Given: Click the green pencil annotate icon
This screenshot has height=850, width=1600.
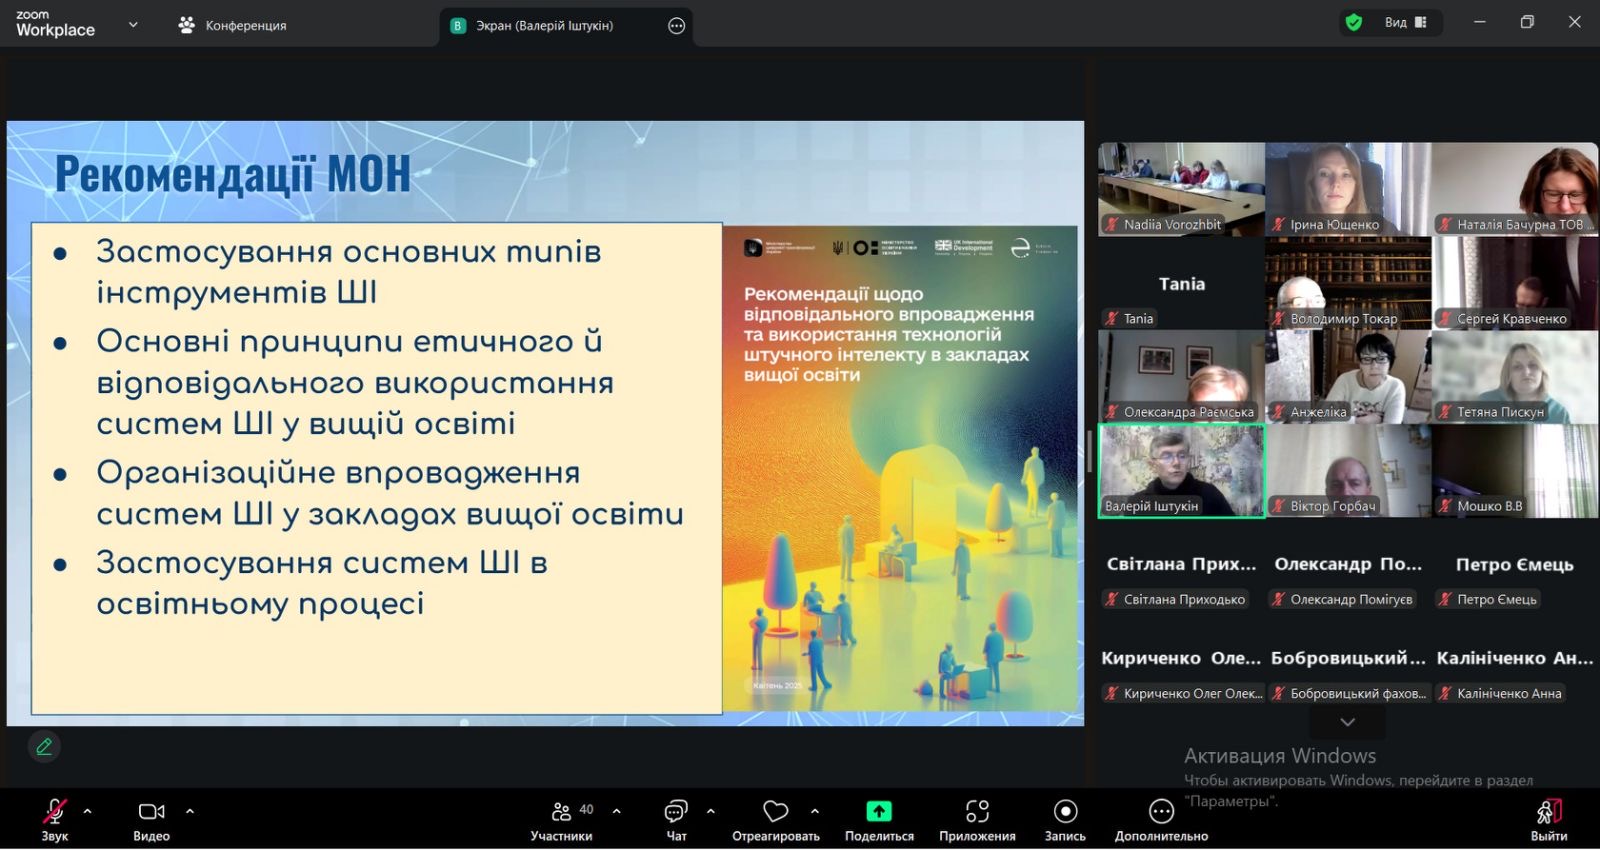Looking at the screenshot, I should tap(44, 746).
